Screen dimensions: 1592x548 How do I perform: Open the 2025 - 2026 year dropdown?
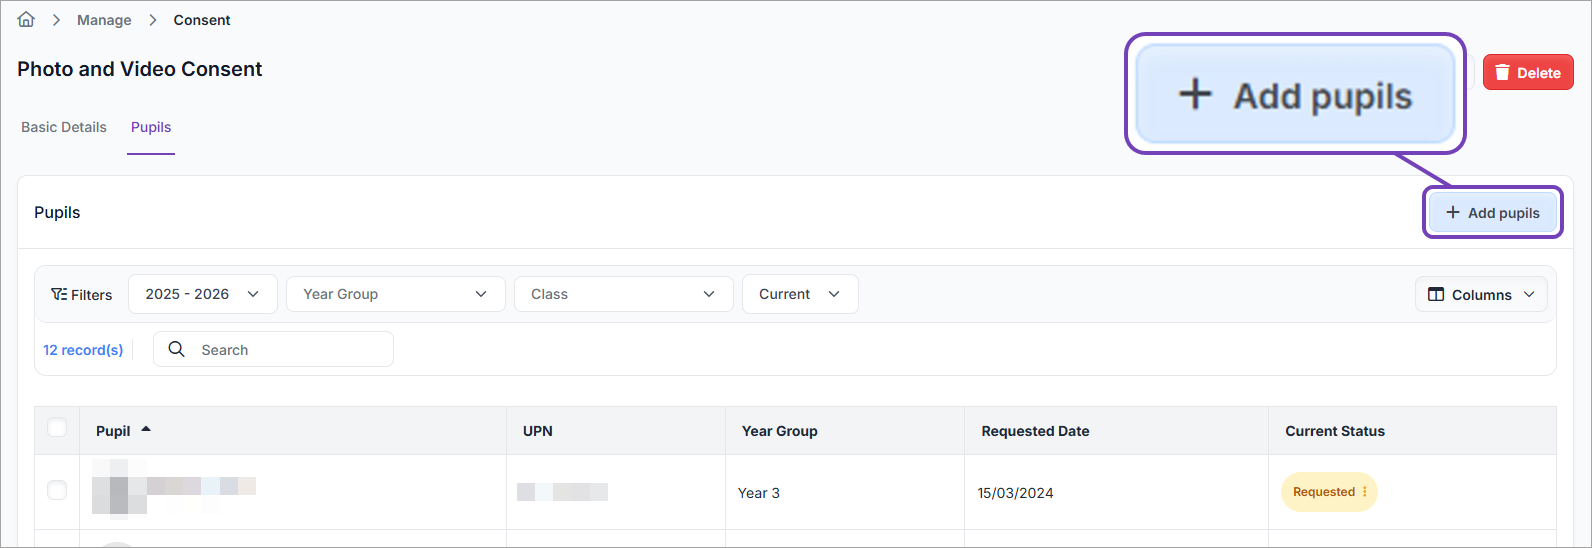[x=202, y=294]
